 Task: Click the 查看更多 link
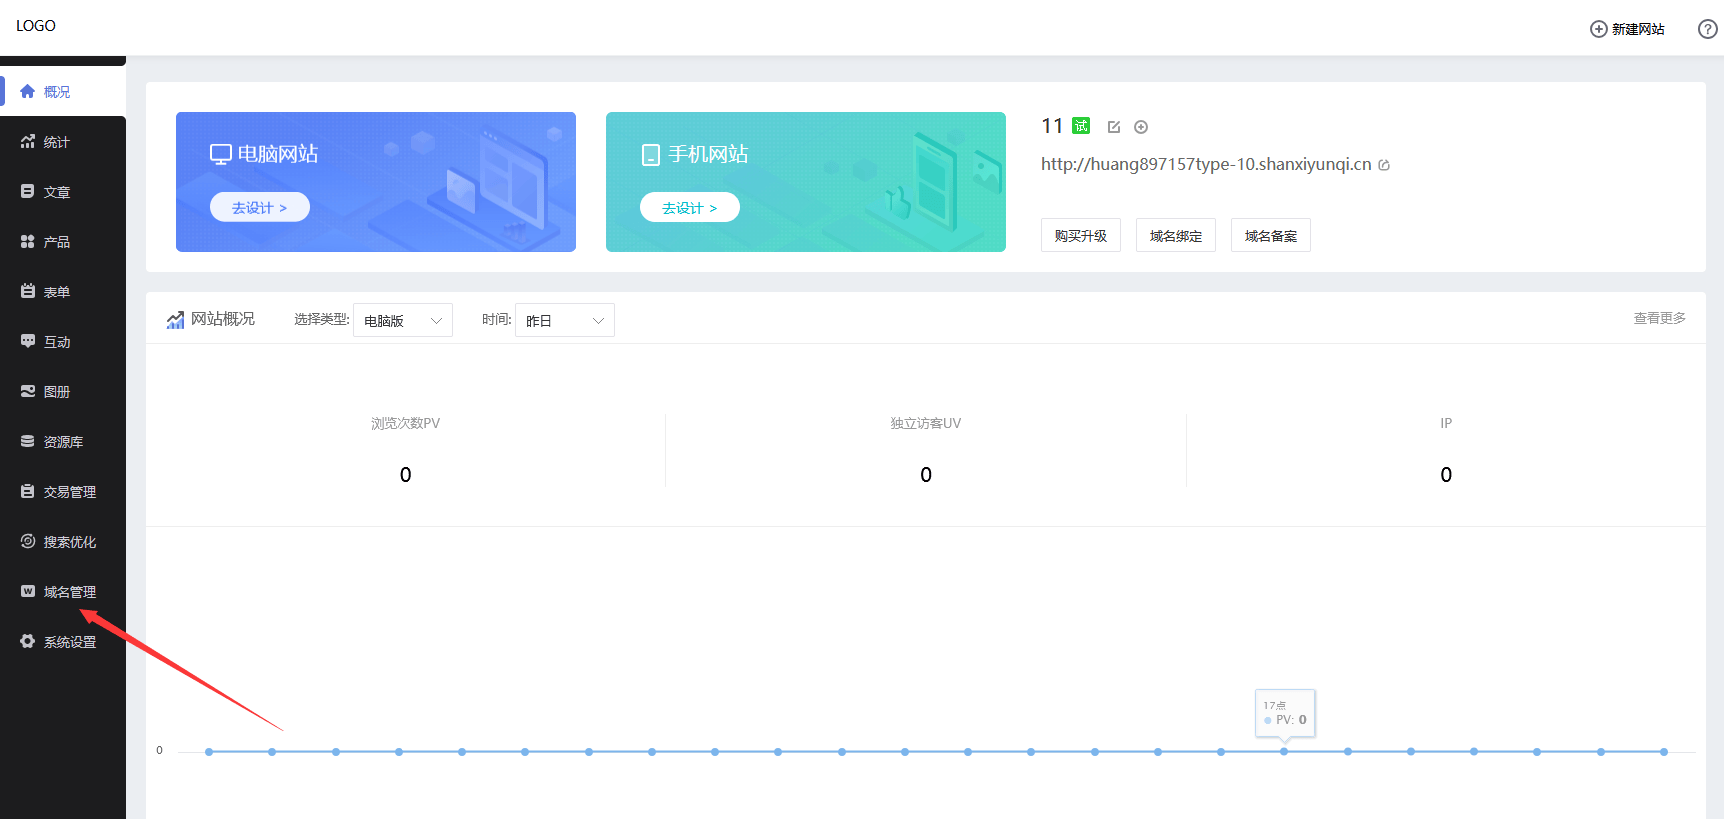point(1660,318)
